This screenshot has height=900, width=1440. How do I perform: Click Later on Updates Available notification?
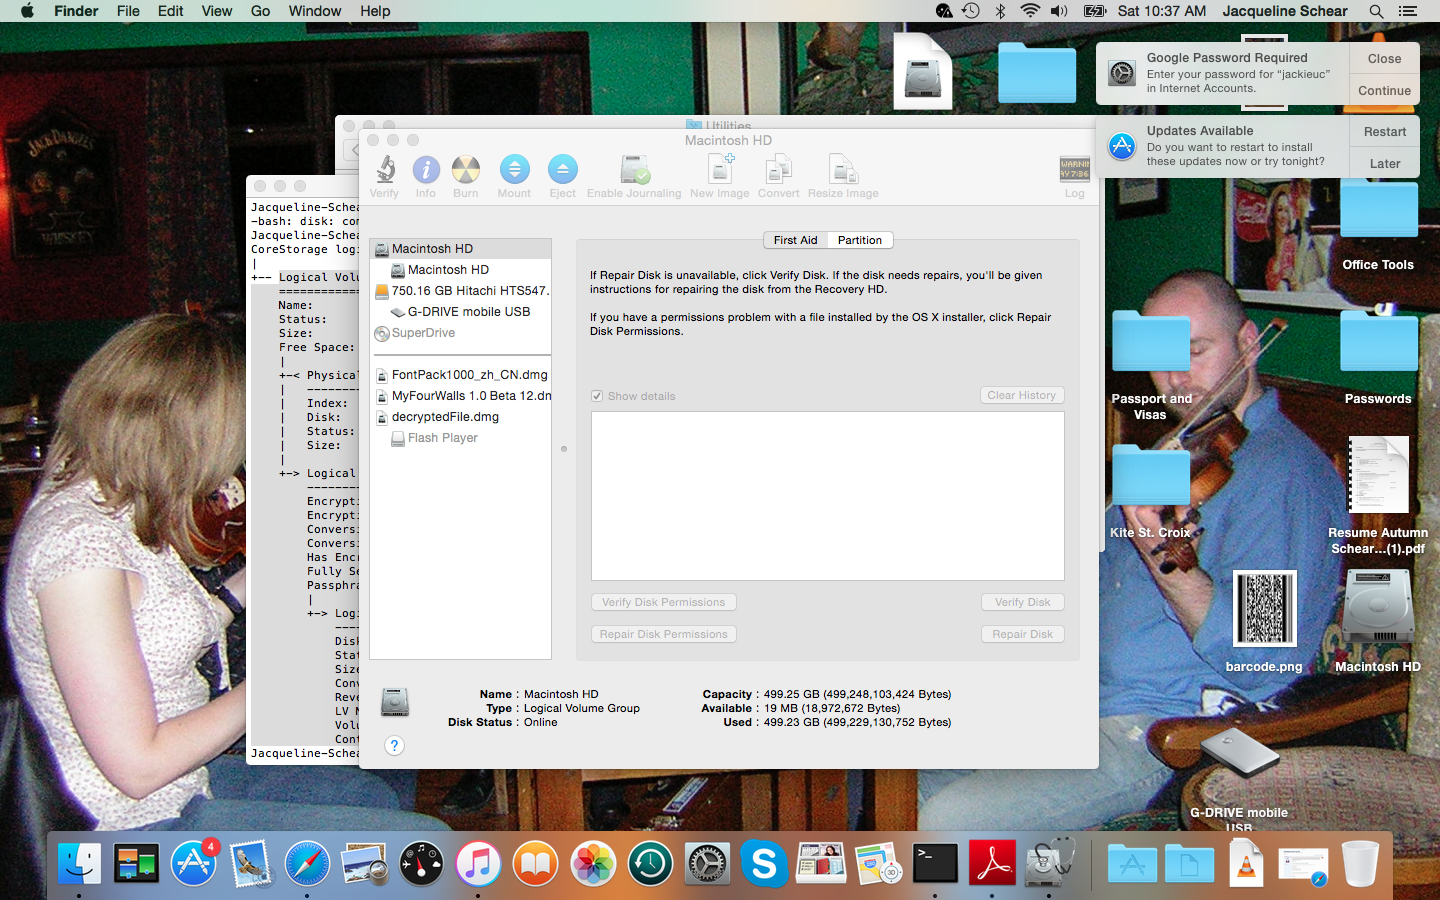point(1384,163)
